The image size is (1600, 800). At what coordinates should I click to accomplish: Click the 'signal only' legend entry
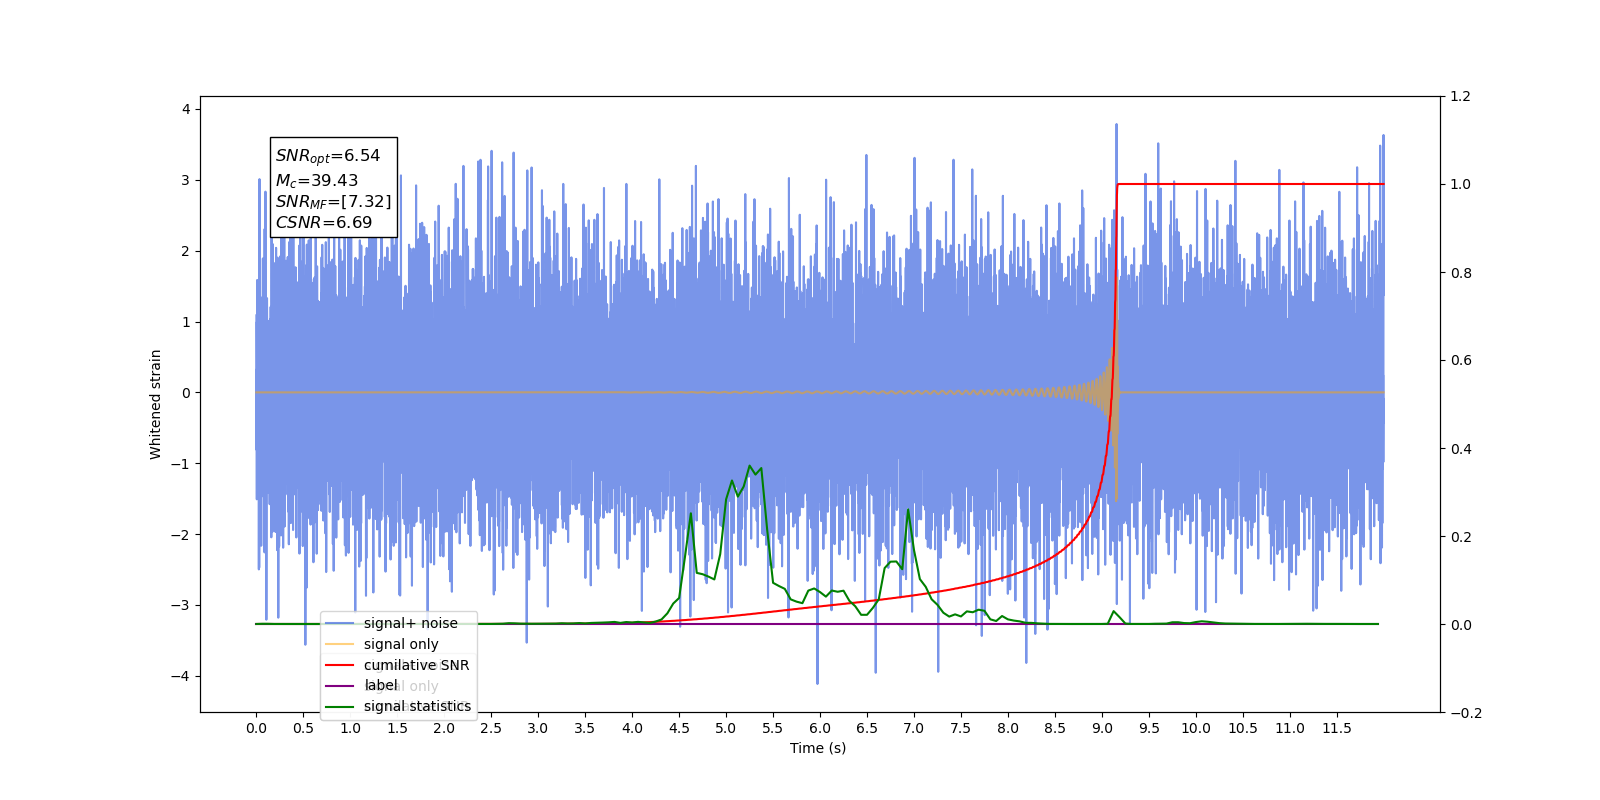pos(401,644)
